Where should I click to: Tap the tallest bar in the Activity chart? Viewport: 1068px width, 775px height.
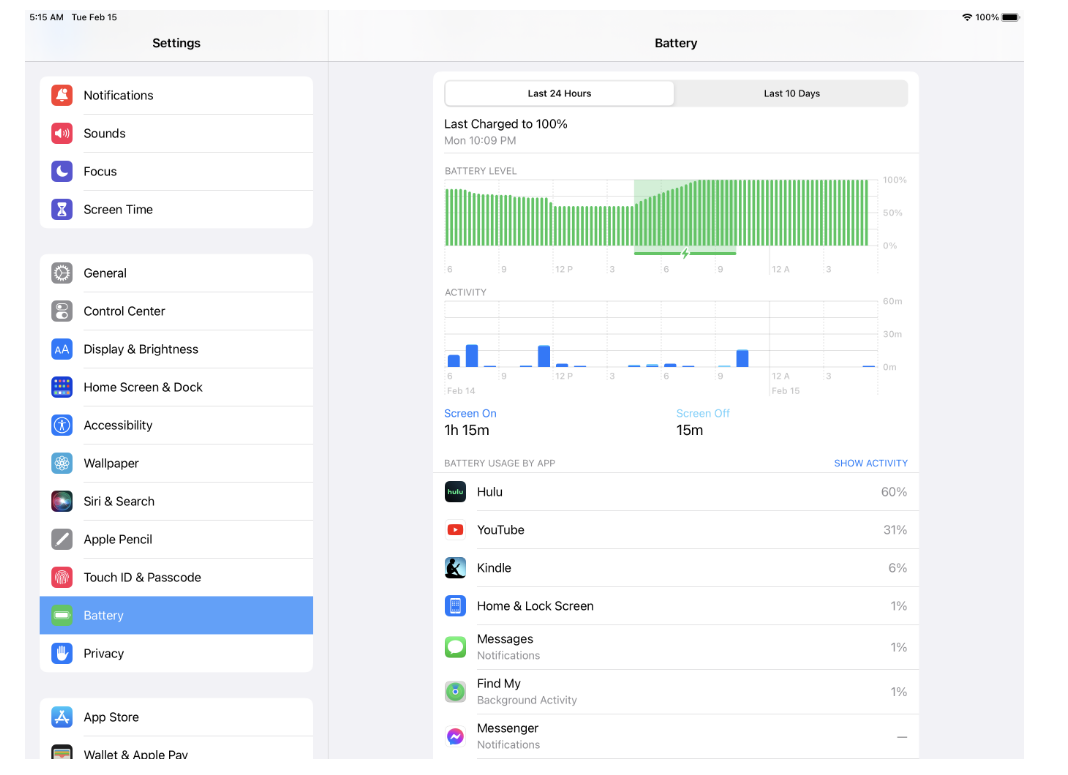[x=472, y=356]
